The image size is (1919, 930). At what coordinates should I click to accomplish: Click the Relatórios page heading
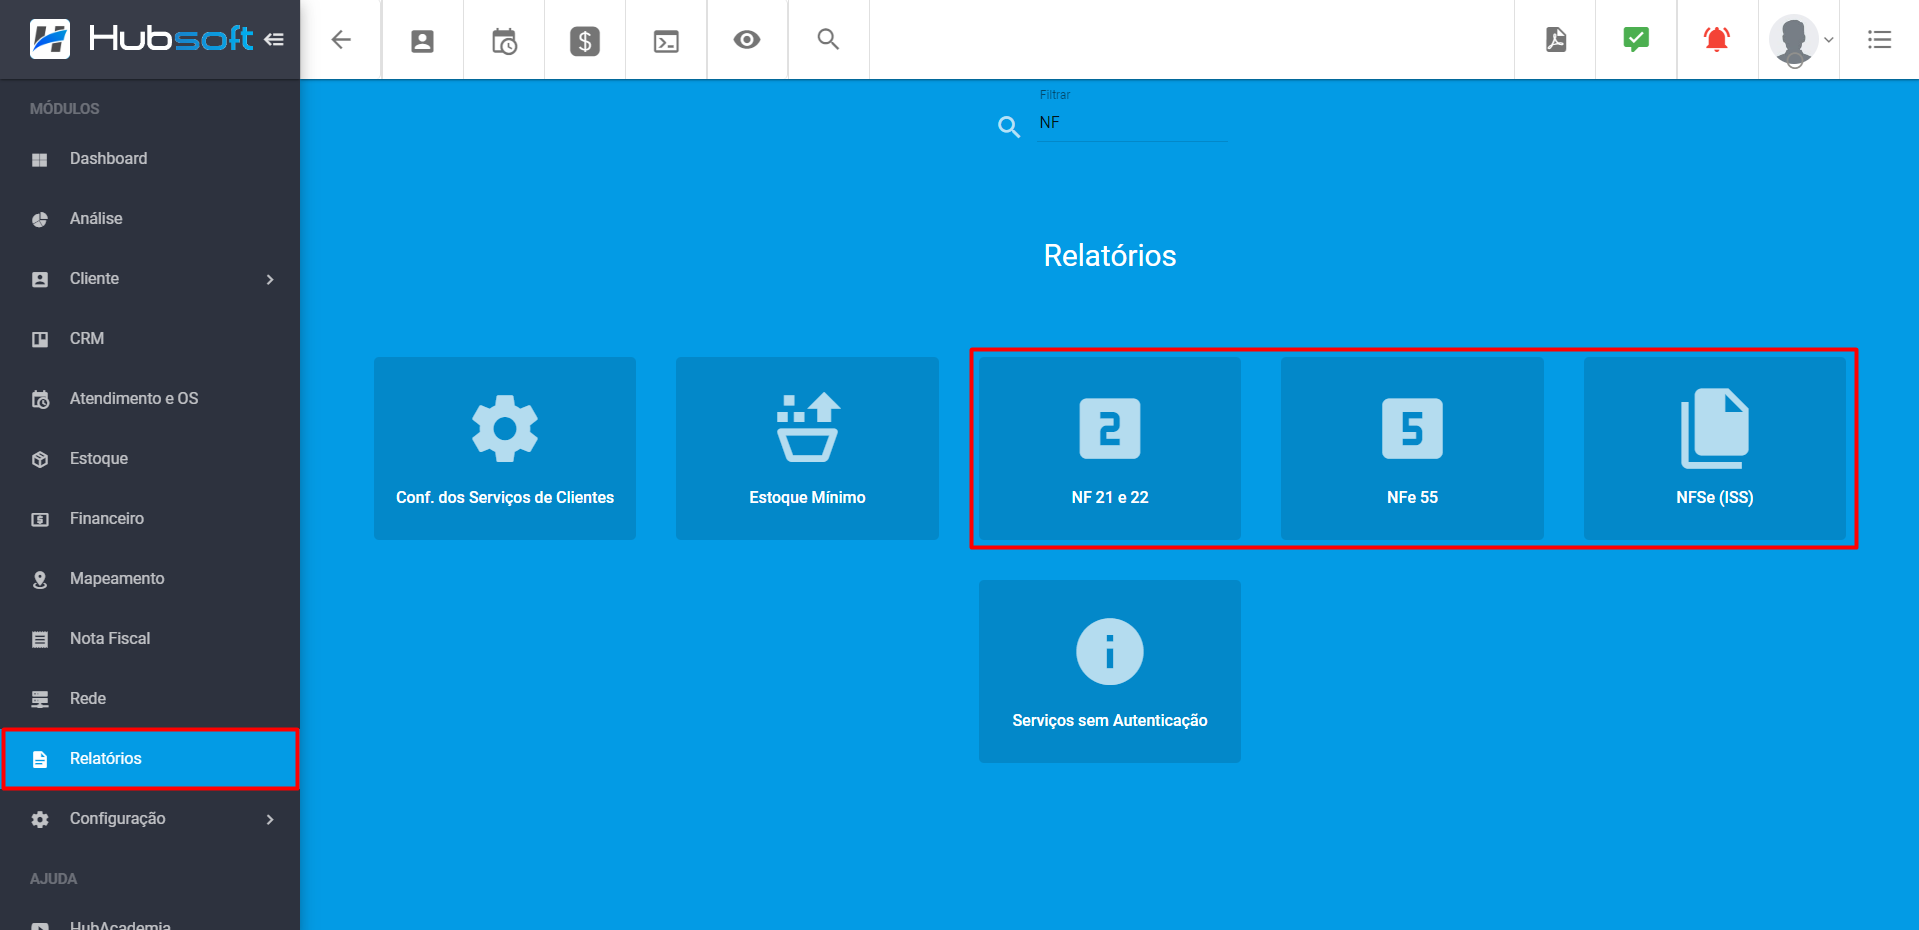[1110, 256]
